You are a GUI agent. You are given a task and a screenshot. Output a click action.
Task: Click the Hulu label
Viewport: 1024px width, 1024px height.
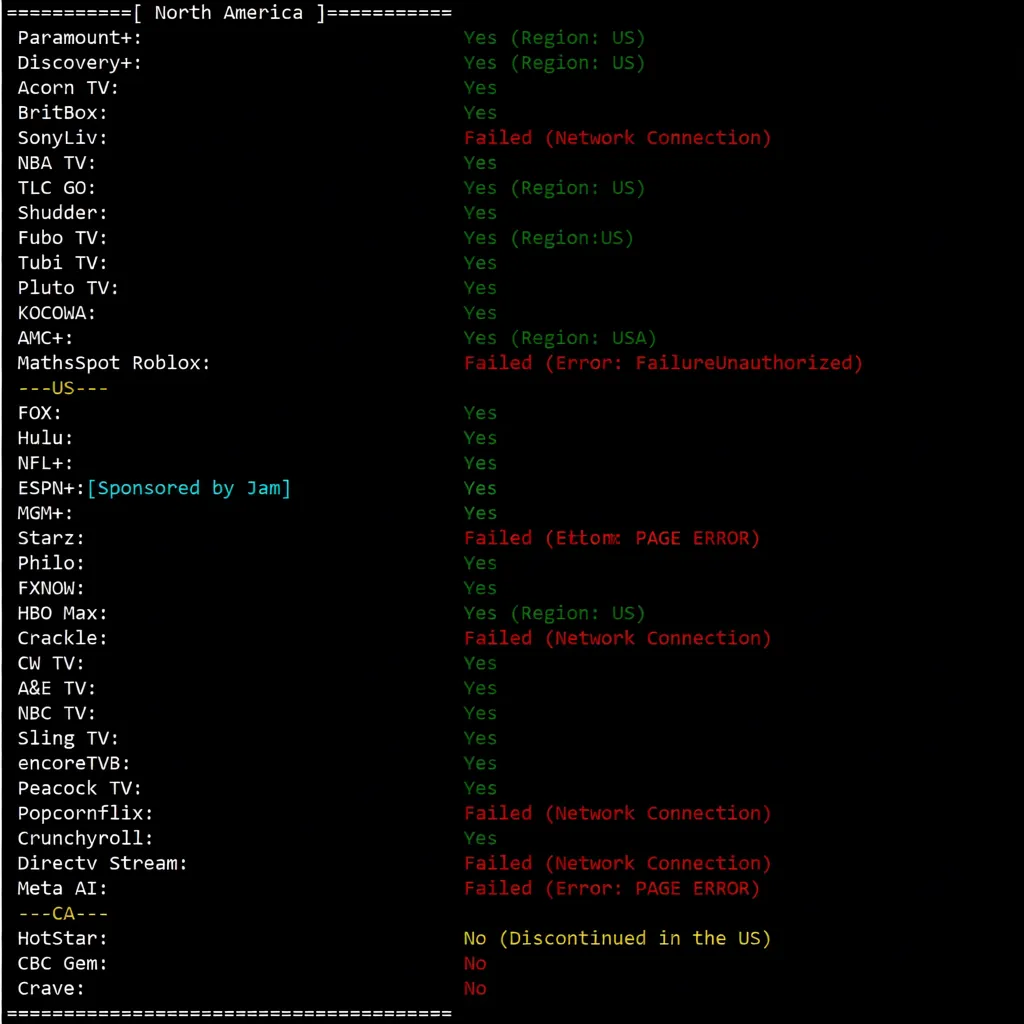click(x=46, y=438)
